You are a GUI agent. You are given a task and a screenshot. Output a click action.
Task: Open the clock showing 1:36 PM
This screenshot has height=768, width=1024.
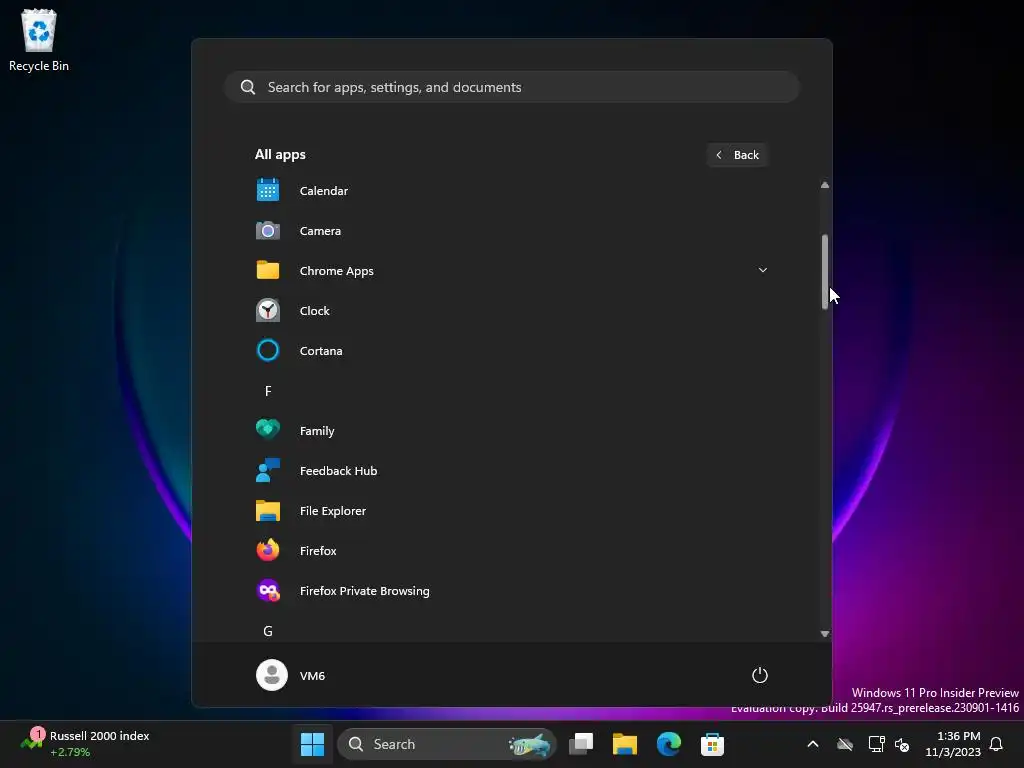coord(953,744)
